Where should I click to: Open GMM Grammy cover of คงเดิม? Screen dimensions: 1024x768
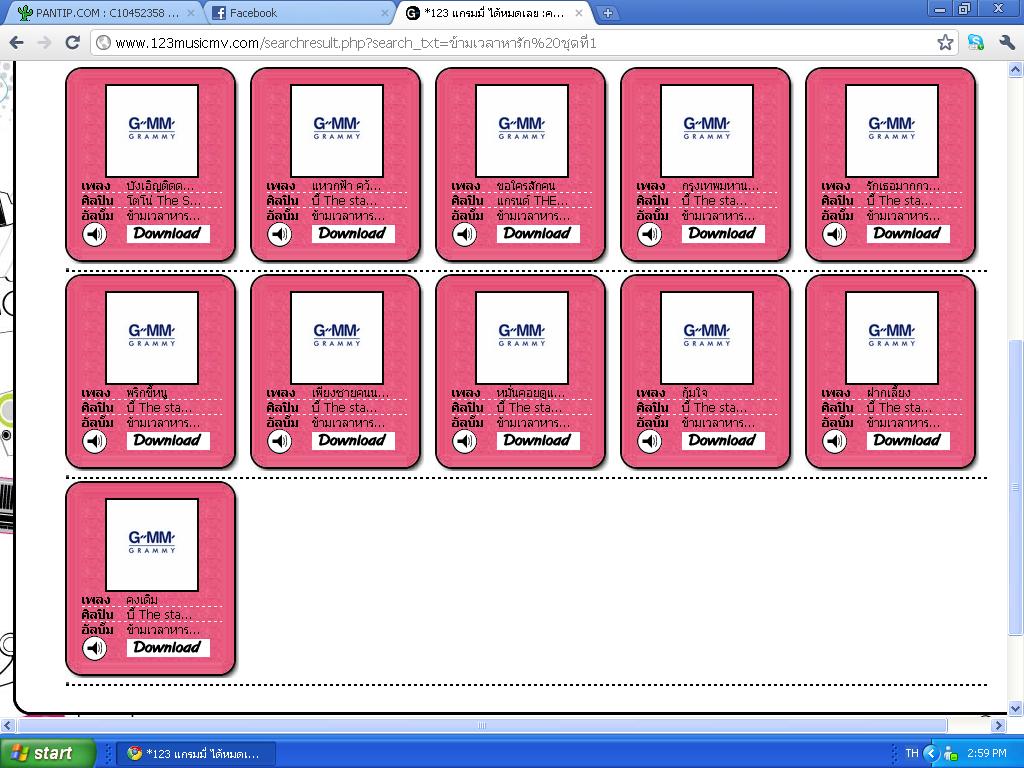[152, 545]
